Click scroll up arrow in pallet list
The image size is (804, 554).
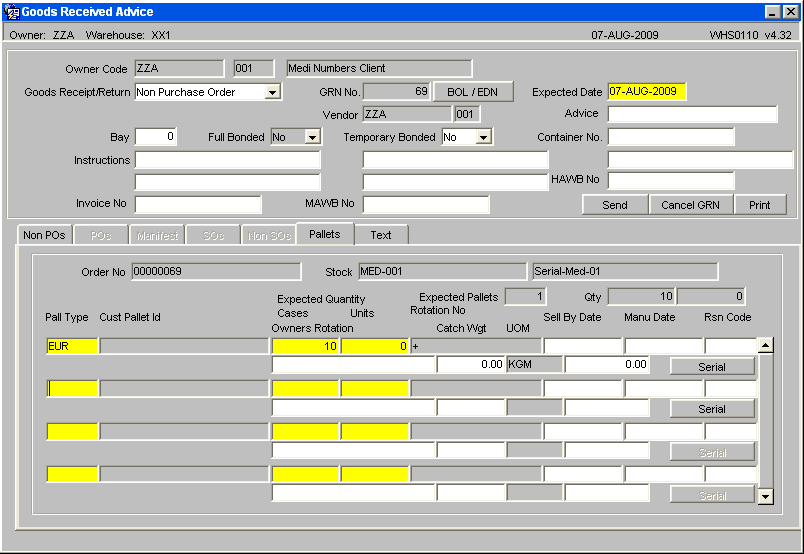tap(766, 345)
